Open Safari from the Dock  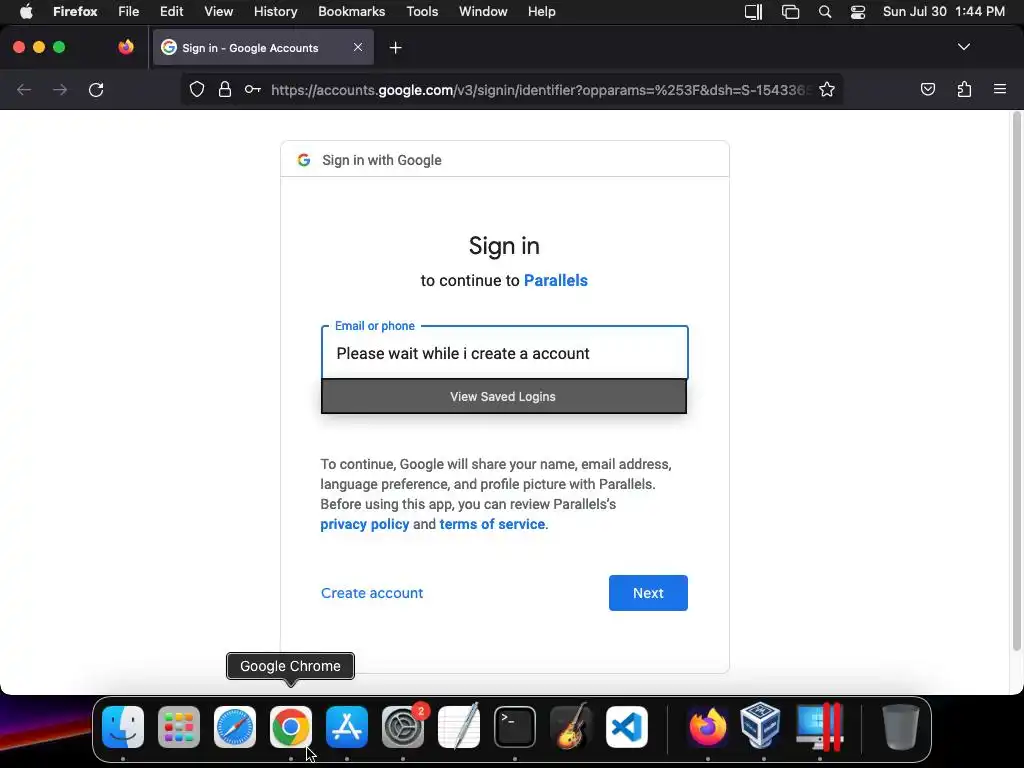(x=235, y=726)
